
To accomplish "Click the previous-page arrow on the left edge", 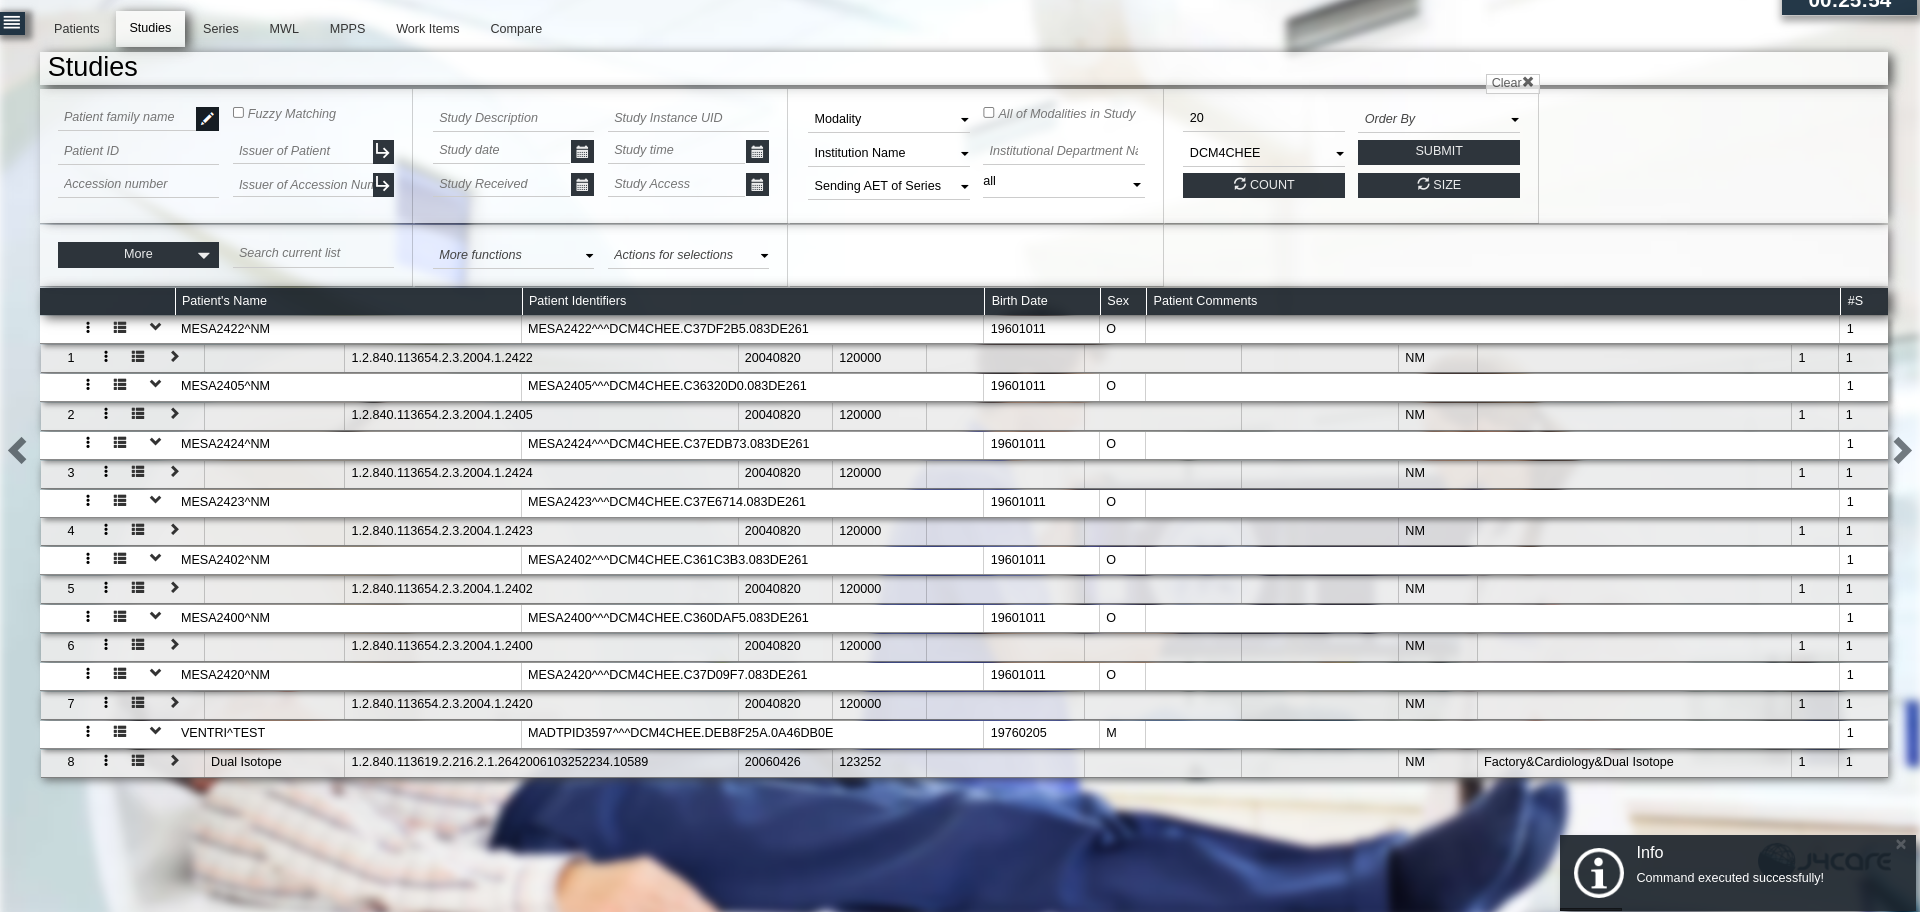I will pyautogui.click(x=17, y=450).
